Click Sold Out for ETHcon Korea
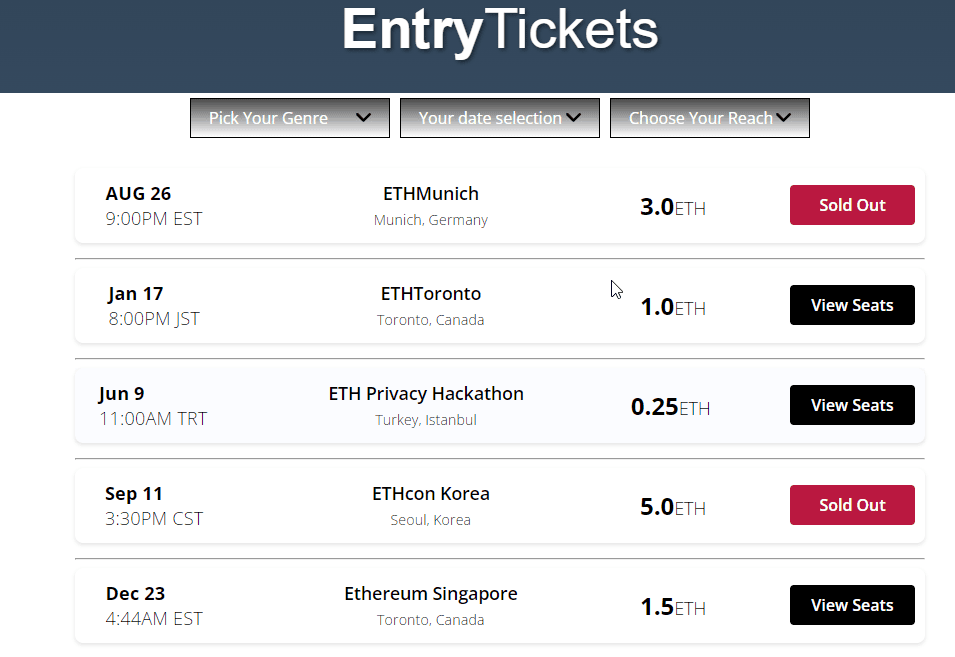This screenshot has height=657, width=955. click(x=852, y=505)
